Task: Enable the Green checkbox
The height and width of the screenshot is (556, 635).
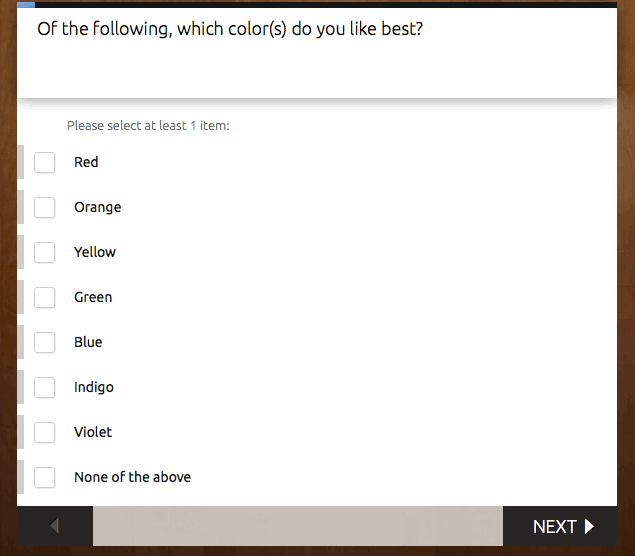Action: pyautogui.click(x=45, y=297)
